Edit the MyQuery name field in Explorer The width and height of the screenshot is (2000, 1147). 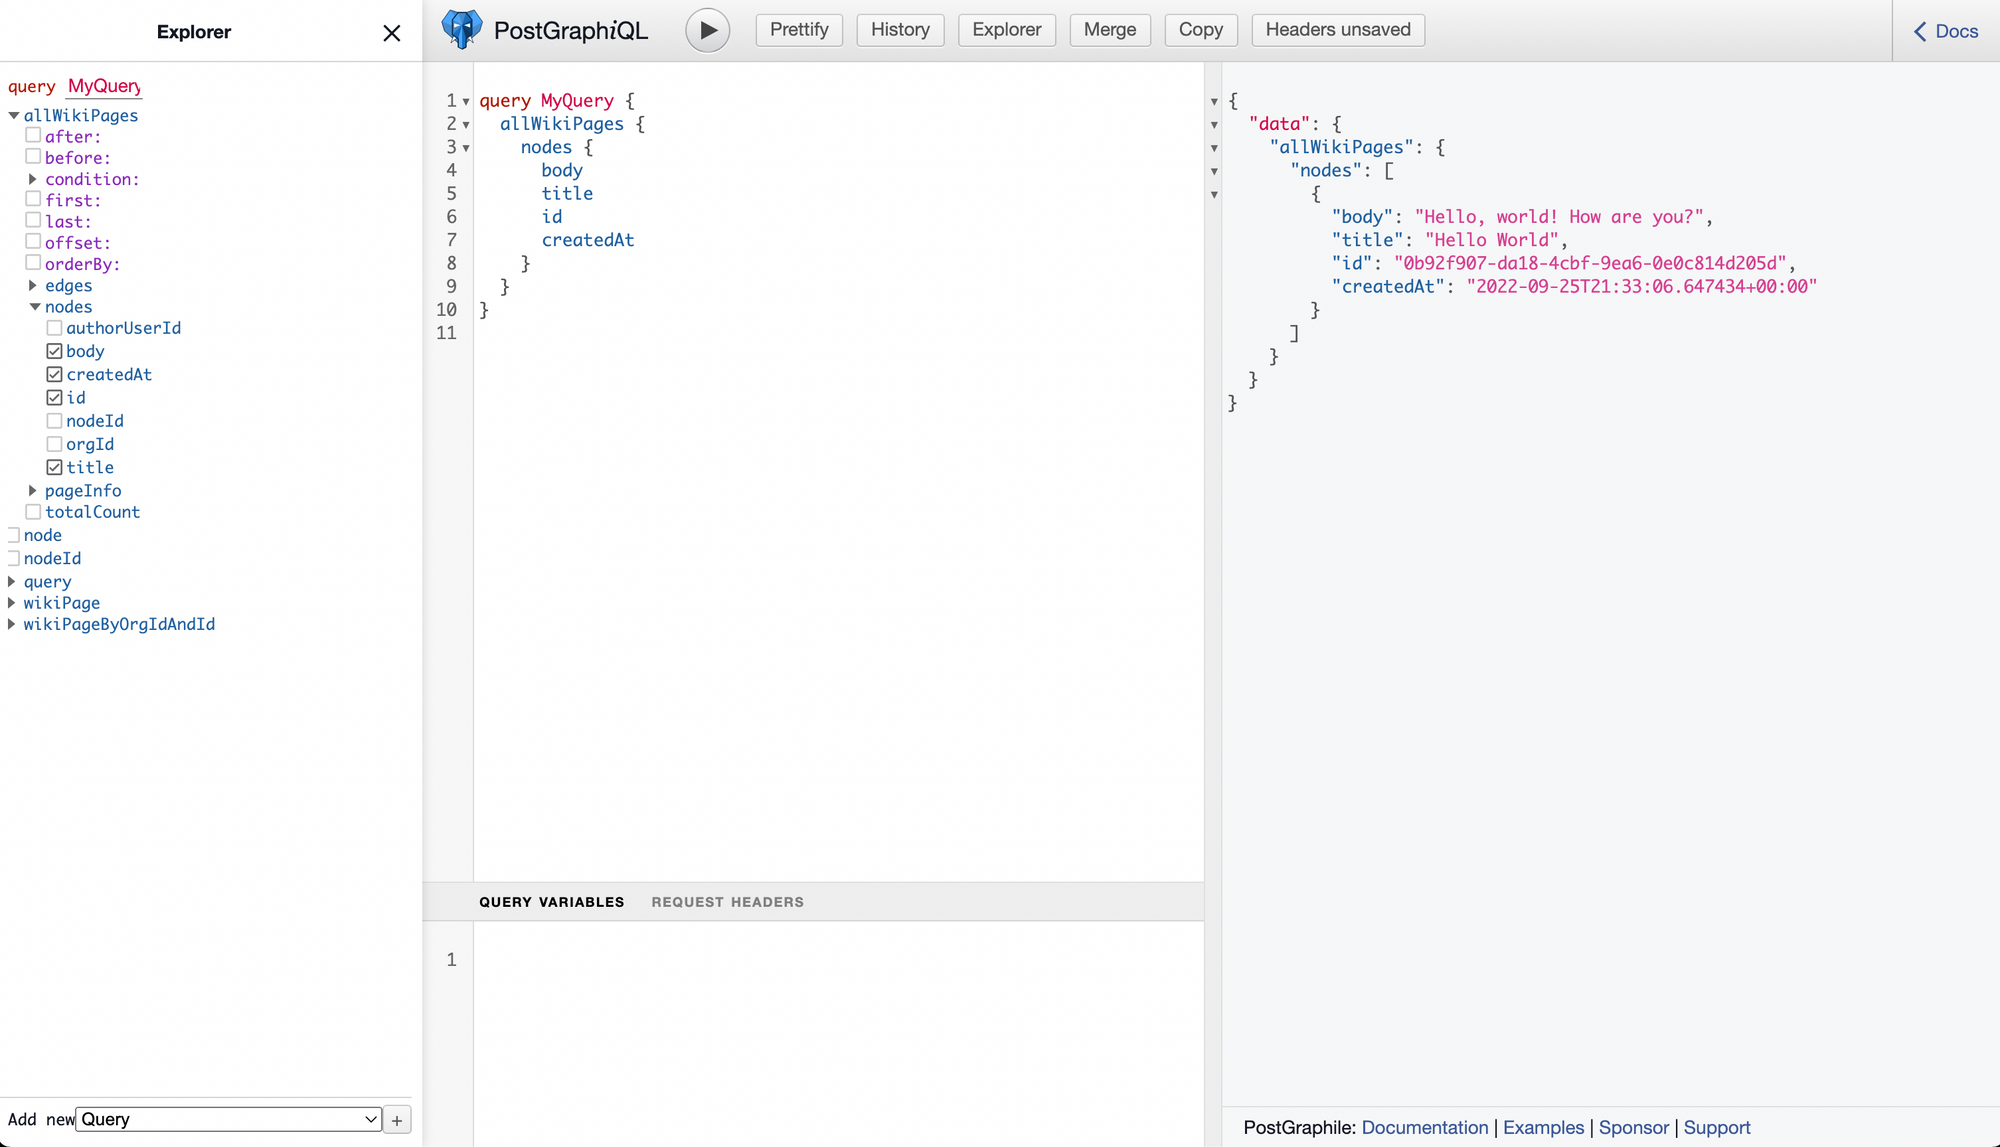click(104, 86)
